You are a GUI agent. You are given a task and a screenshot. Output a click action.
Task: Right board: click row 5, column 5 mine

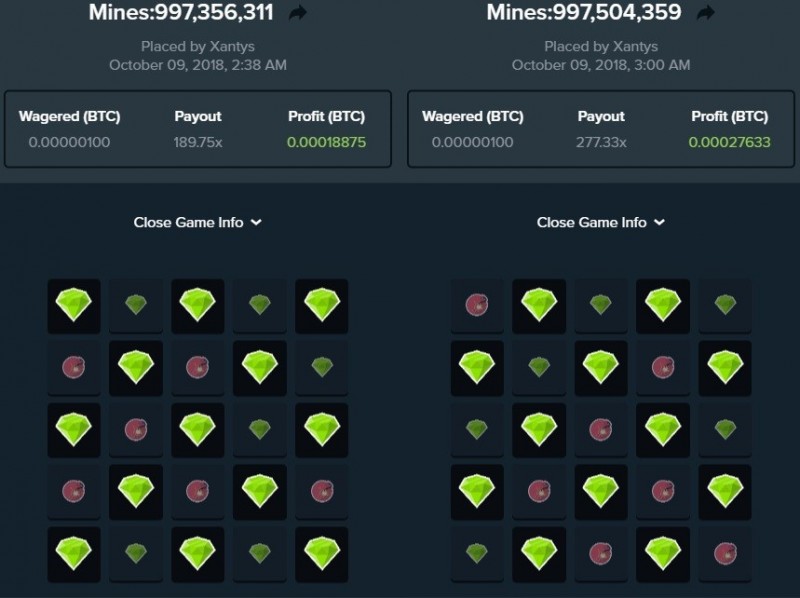tap(725, 554)
